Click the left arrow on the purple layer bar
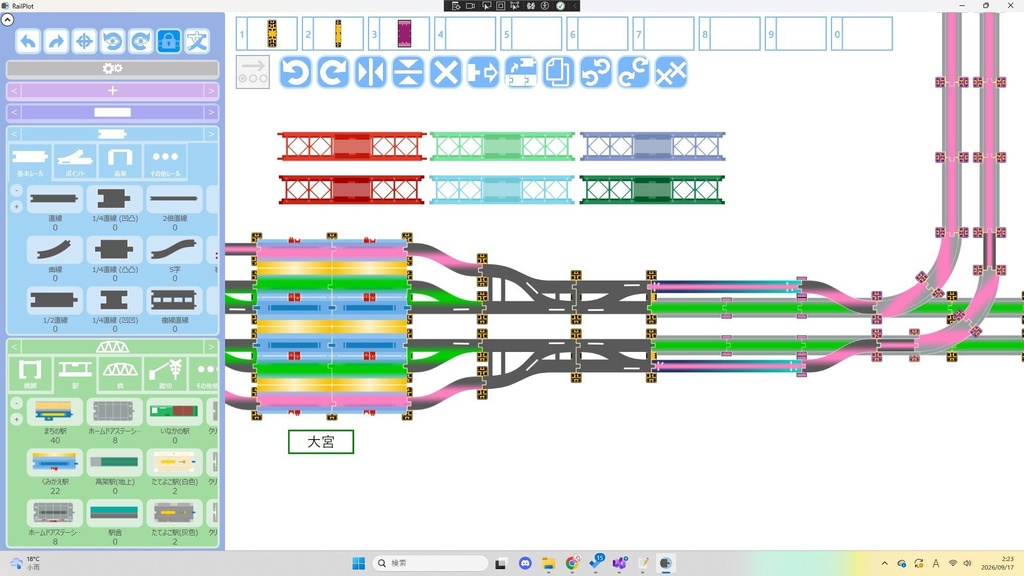The height and width of the screenshot is (576, 1024). click(x=14, y=112)
